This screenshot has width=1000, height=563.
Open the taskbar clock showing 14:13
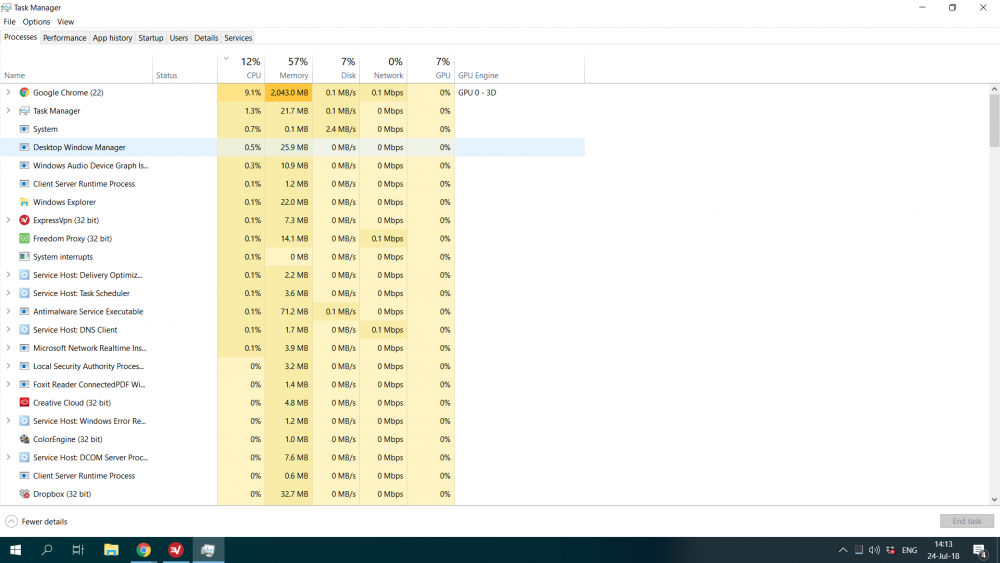tap(943, 550)
